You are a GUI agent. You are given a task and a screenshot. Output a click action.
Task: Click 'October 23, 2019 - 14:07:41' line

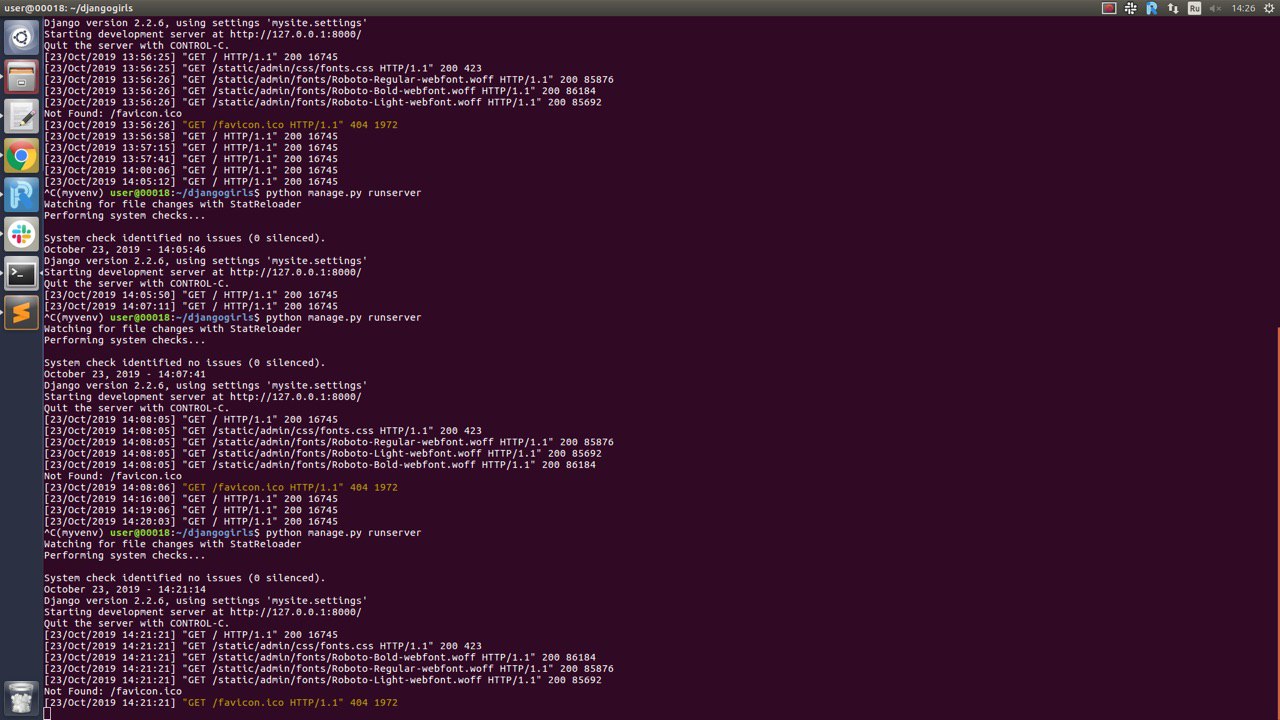click(125, 374)
